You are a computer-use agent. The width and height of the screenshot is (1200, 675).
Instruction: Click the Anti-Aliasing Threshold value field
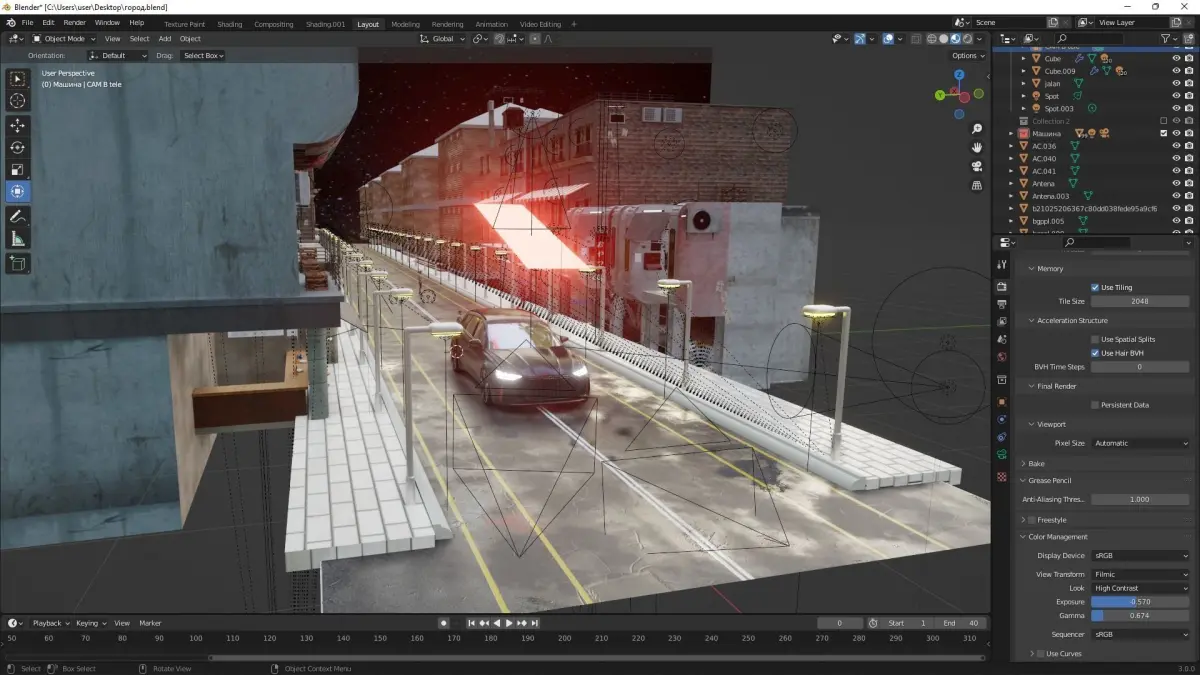click(1140, 499)
